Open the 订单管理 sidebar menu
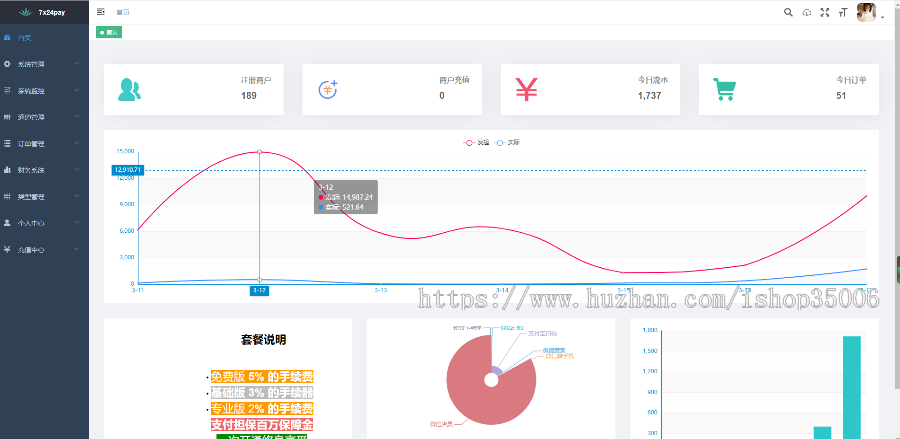The width and height of the screenshot is (900, 439). (44, 143)
